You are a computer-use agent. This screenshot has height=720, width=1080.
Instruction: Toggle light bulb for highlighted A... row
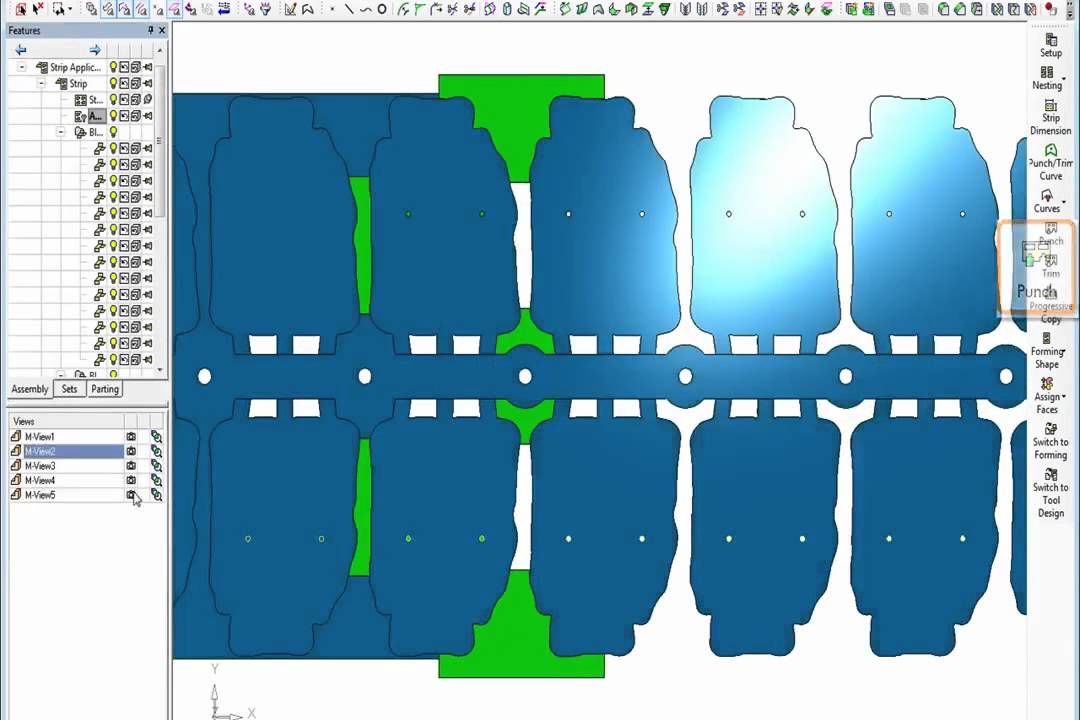113,116
